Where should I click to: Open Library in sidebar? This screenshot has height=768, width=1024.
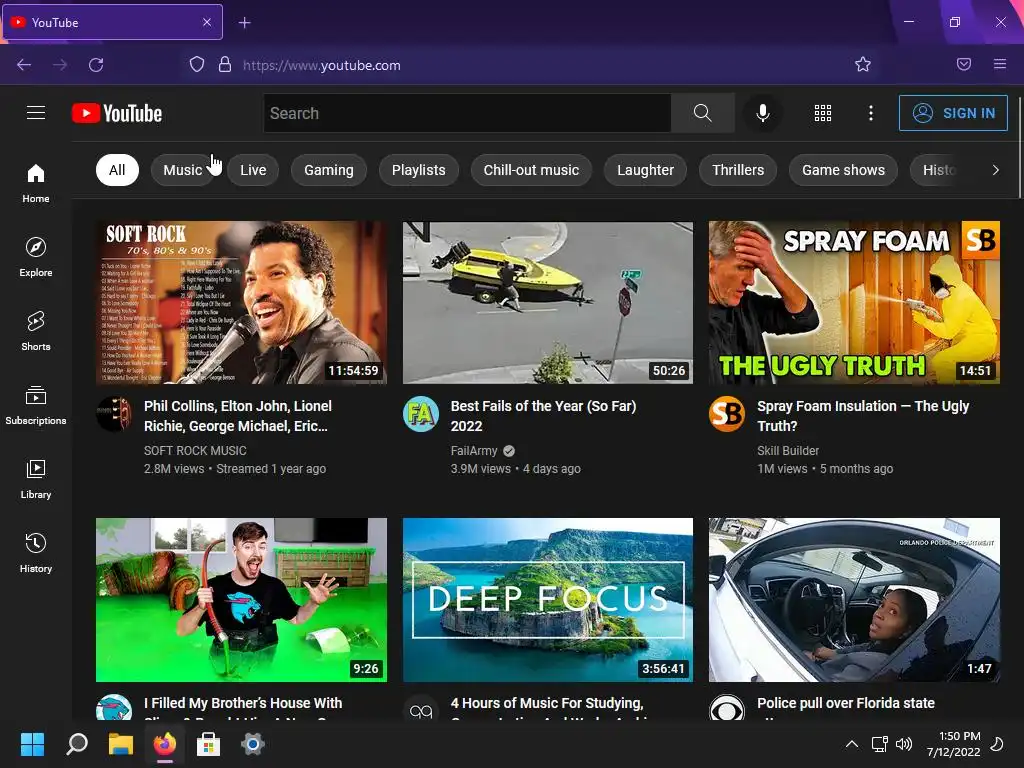point(36,479)
